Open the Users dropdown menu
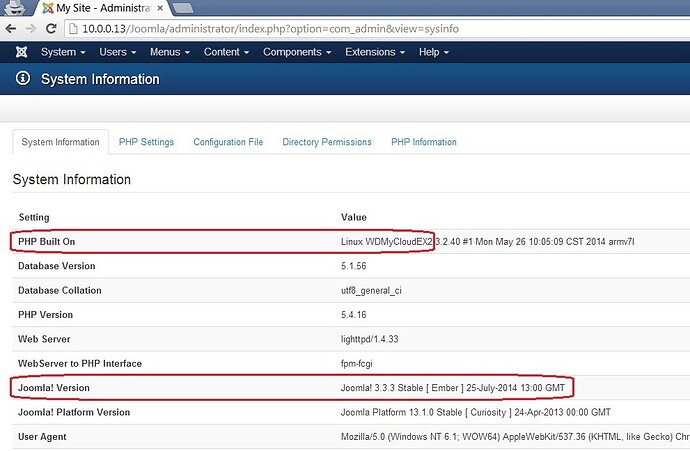The width and height of the screenshot is (690, 451). click(x=117, y=52)
